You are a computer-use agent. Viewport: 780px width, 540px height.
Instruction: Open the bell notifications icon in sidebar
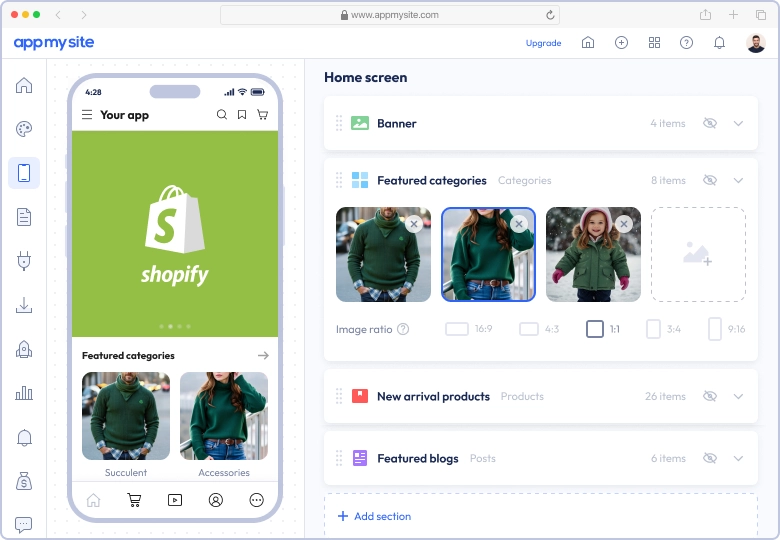pyautogui.click(x=24, y=438)
